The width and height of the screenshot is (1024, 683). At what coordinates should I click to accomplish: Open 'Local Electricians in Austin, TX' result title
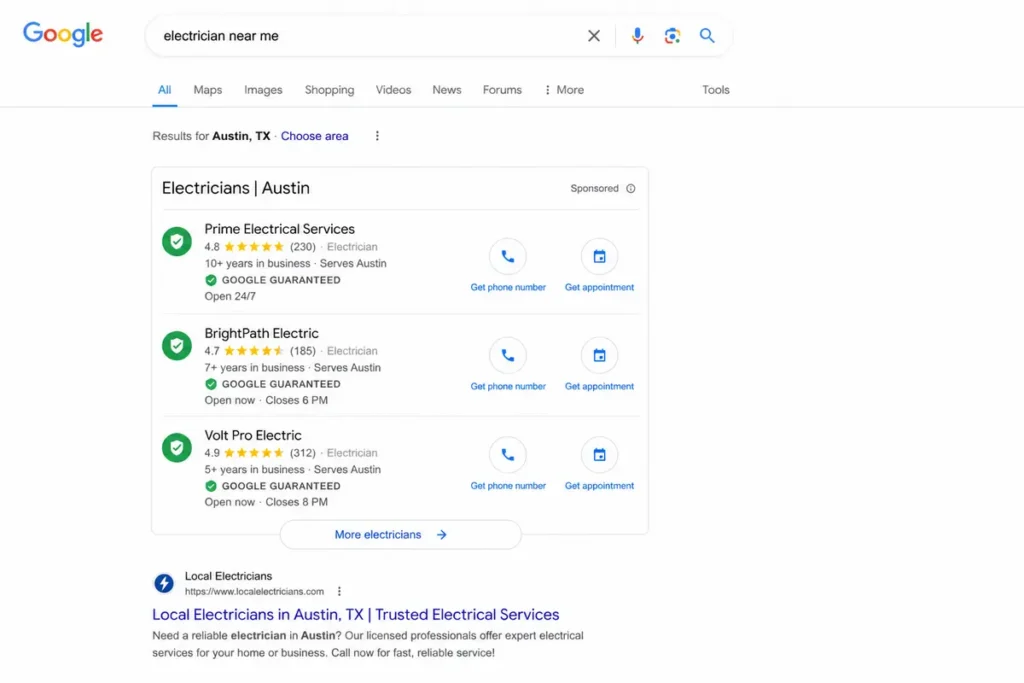(355, 614)
